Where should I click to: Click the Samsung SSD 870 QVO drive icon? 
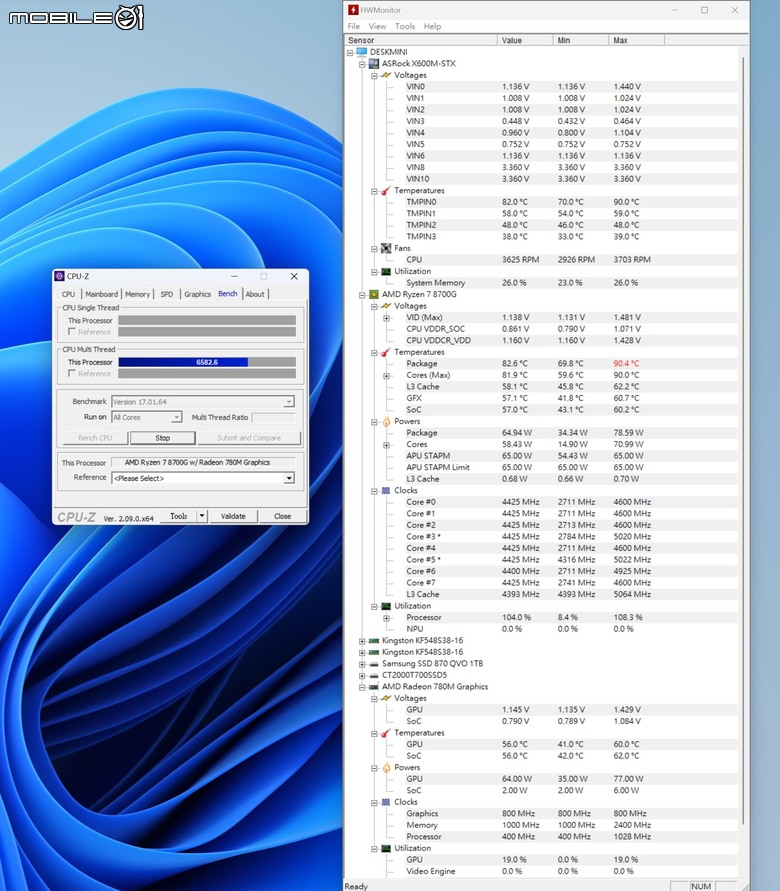point(374,664)
